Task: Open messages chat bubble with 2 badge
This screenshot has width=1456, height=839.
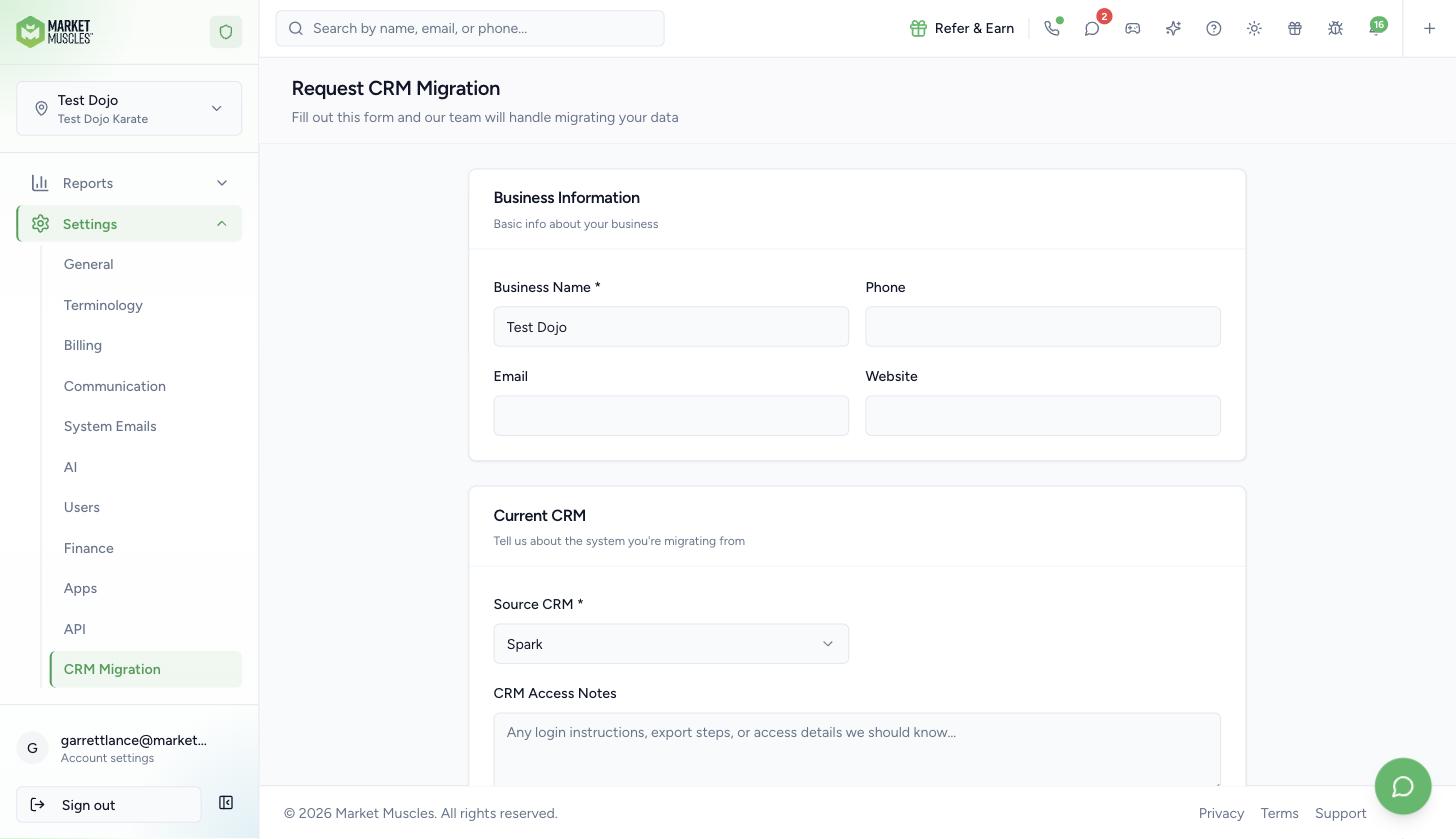Action: click(1092, 28)
